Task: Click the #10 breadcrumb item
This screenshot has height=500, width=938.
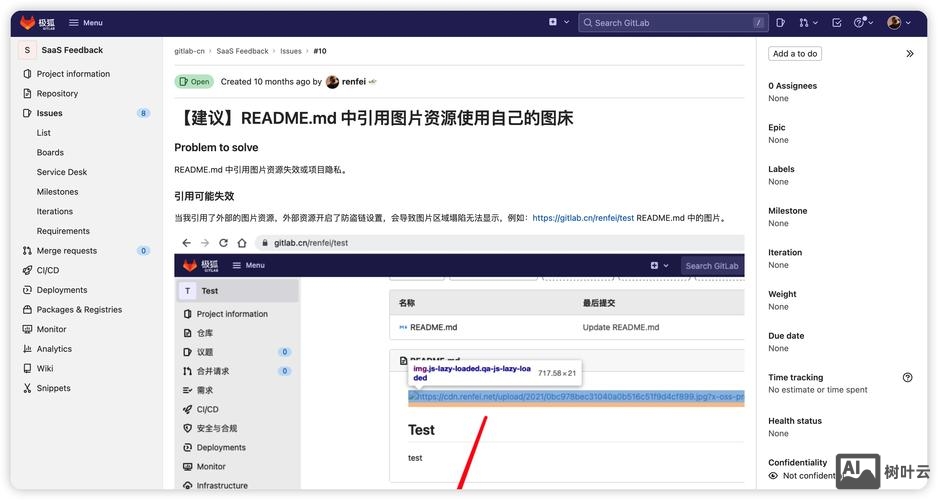Action: pos(320,51)
